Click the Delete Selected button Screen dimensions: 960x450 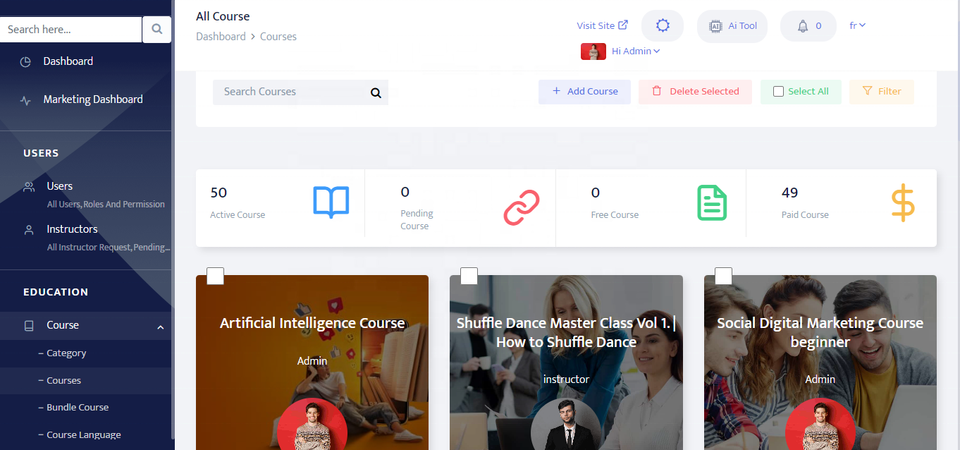pos(695,92)
